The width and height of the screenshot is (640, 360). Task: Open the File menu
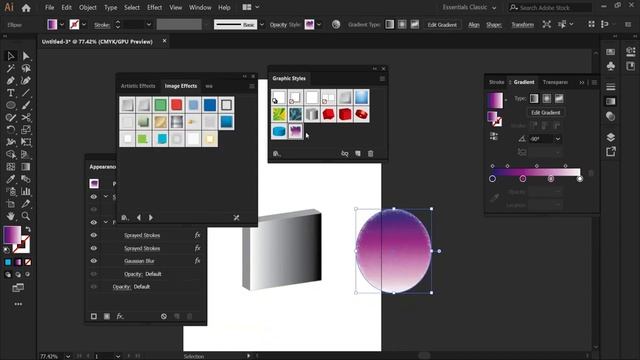[x=49, y=7]
